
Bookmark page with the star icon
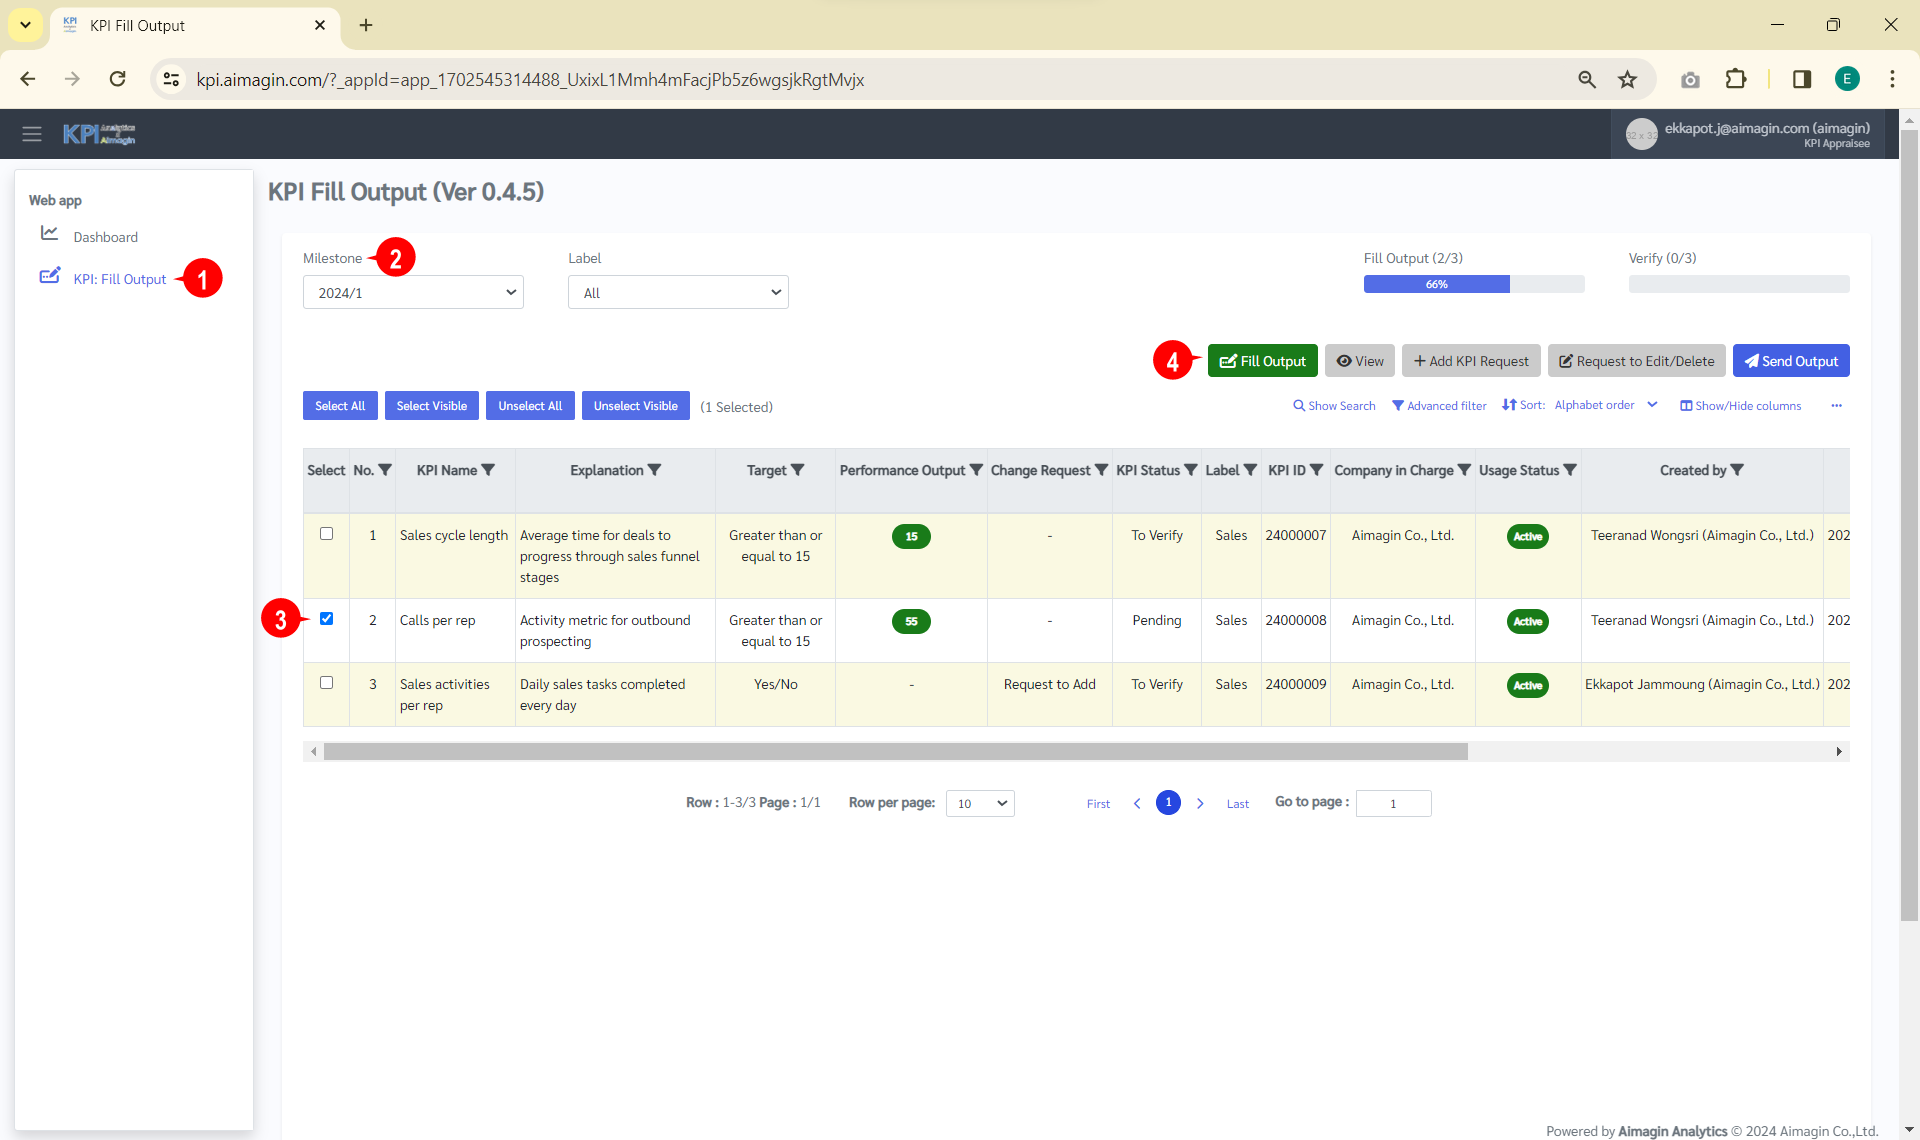[x=1627, y=80]
